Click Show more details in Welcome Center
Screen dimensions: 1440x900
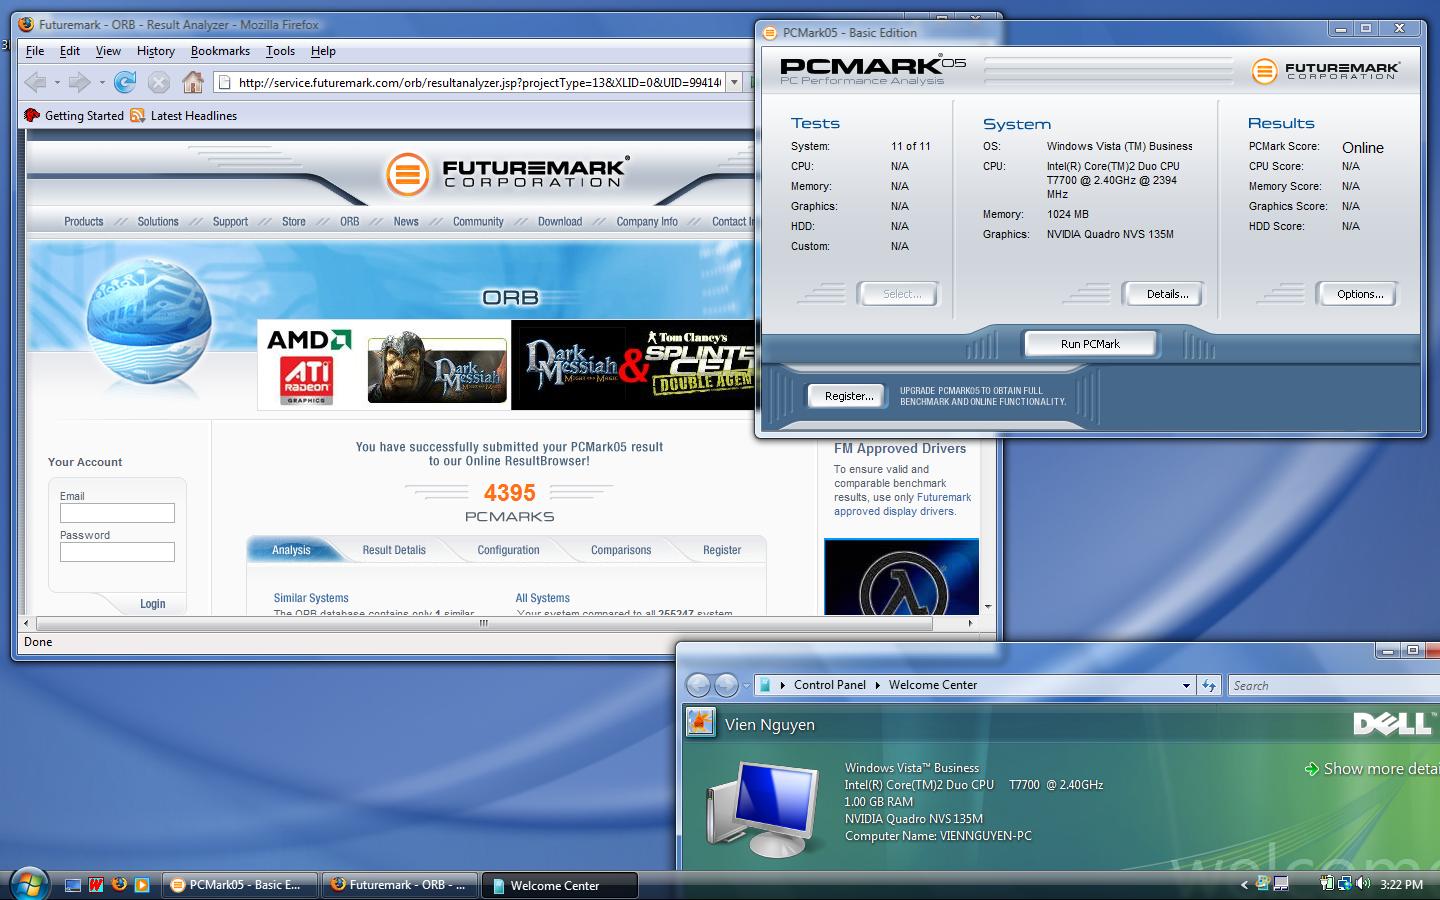1371,769
